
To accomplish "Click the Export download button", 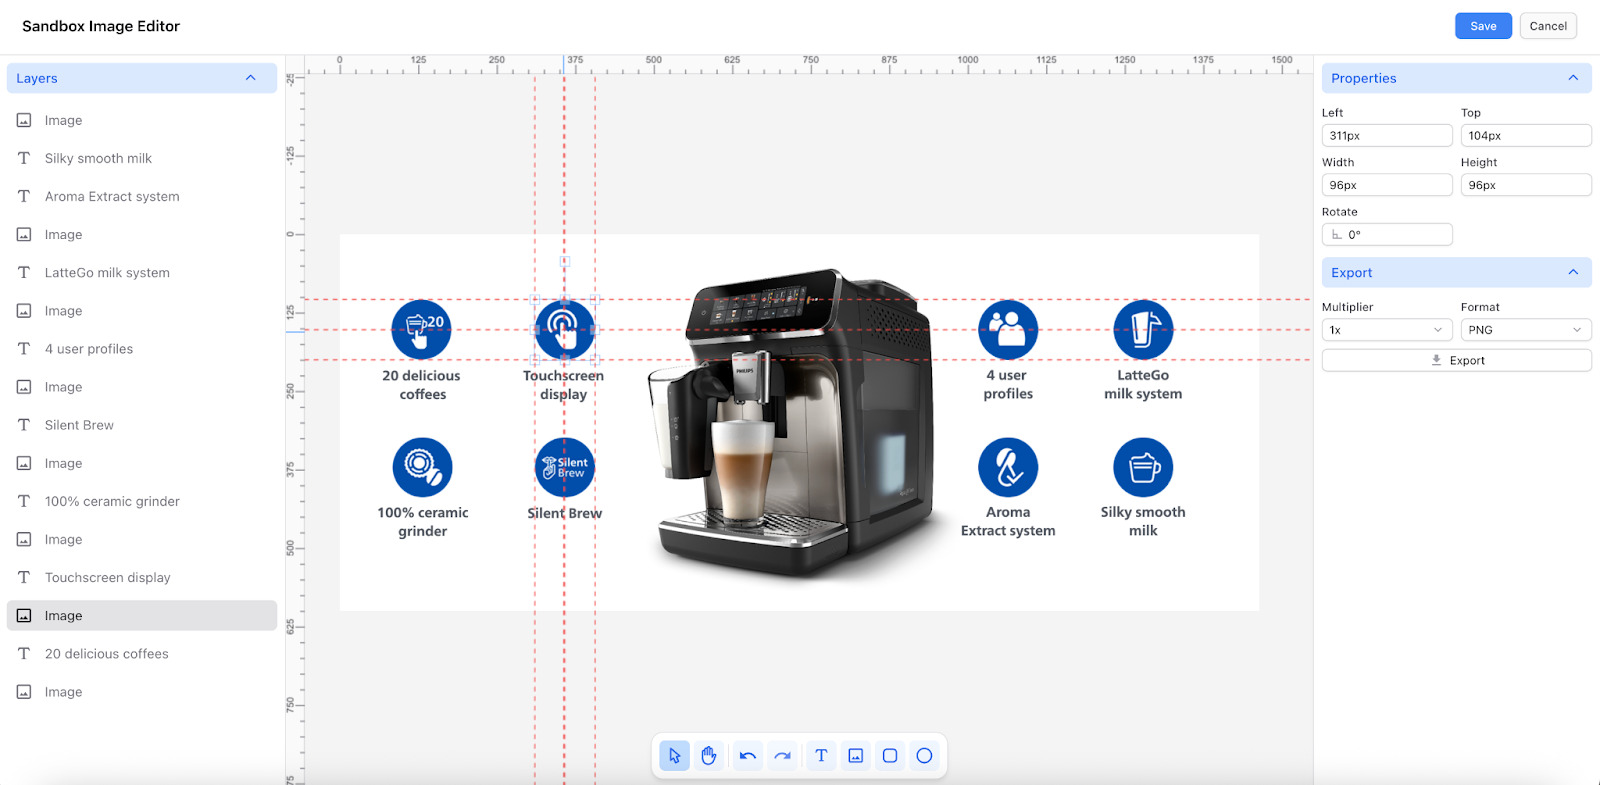I will pos(1456,361).
